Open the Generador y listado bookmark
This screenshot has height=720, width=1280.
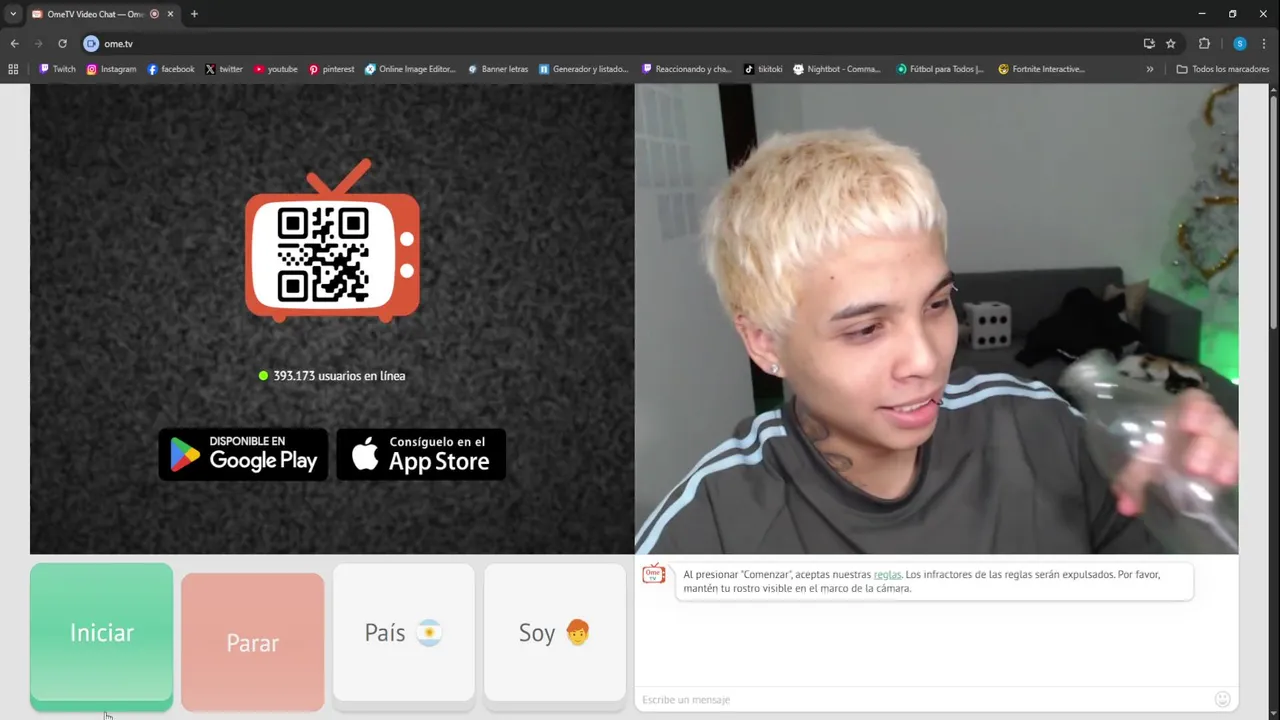pos(583,69)
